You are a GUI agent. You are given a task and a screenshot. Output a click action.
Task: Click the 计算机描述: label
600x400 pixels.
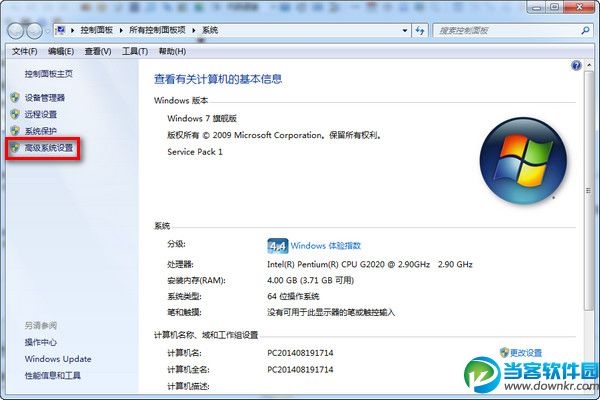click(x=188, y=386)
